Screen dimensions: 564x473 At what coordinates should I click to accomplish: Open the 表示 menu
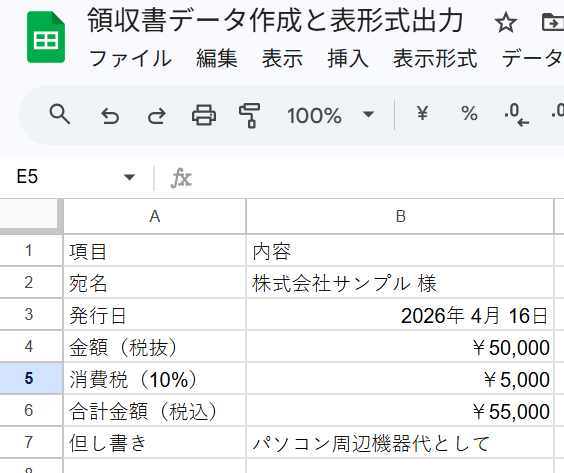pos(282,58)
